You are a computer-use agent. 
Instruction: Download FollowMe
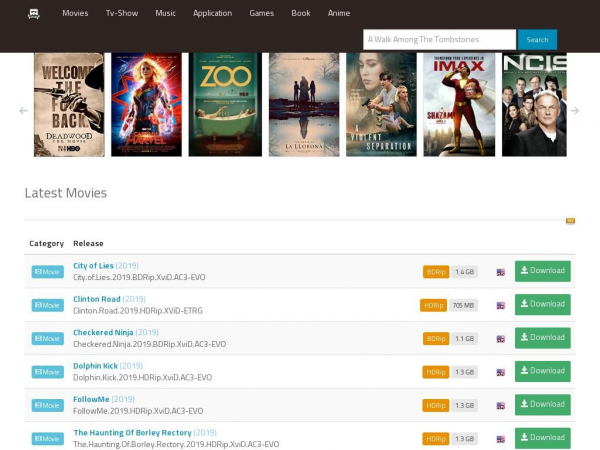pyautogui.click(x=543, y=404)
